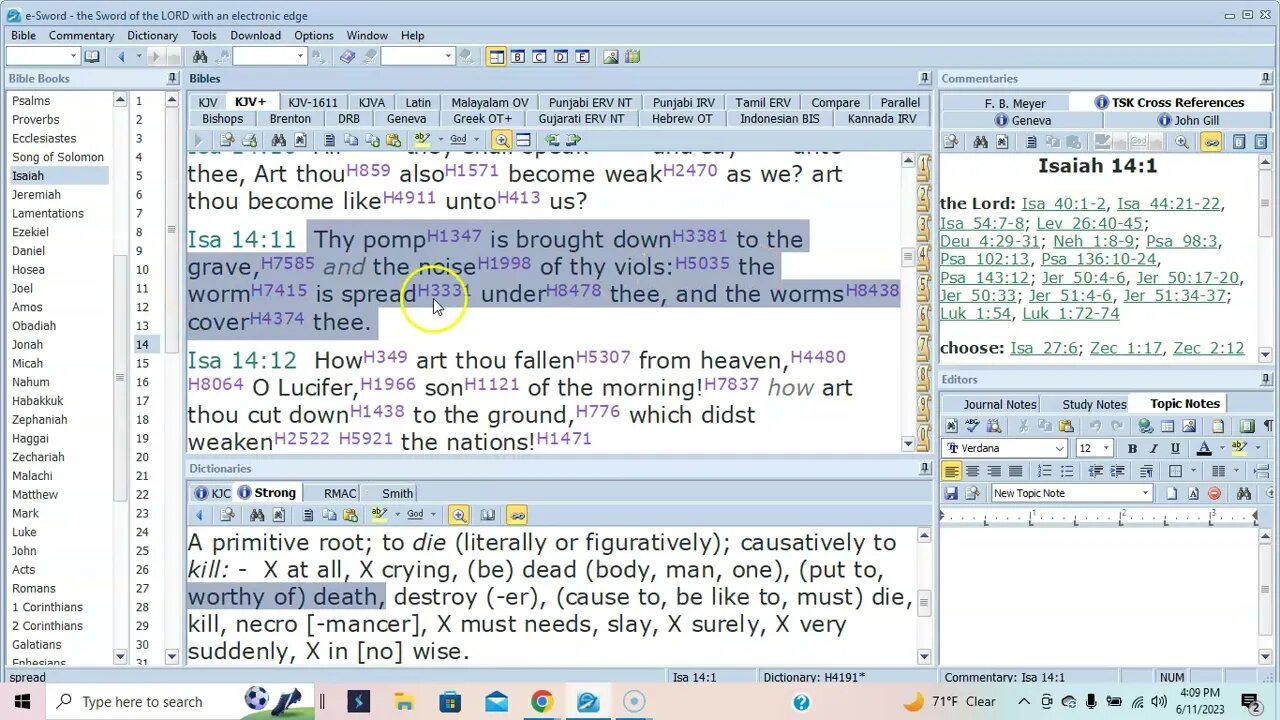Image resolution: width=1280 pixels, height=720 pixels.
Task: Switch to the Greek OT+ Bible tab
Action: tap(482, 118)
